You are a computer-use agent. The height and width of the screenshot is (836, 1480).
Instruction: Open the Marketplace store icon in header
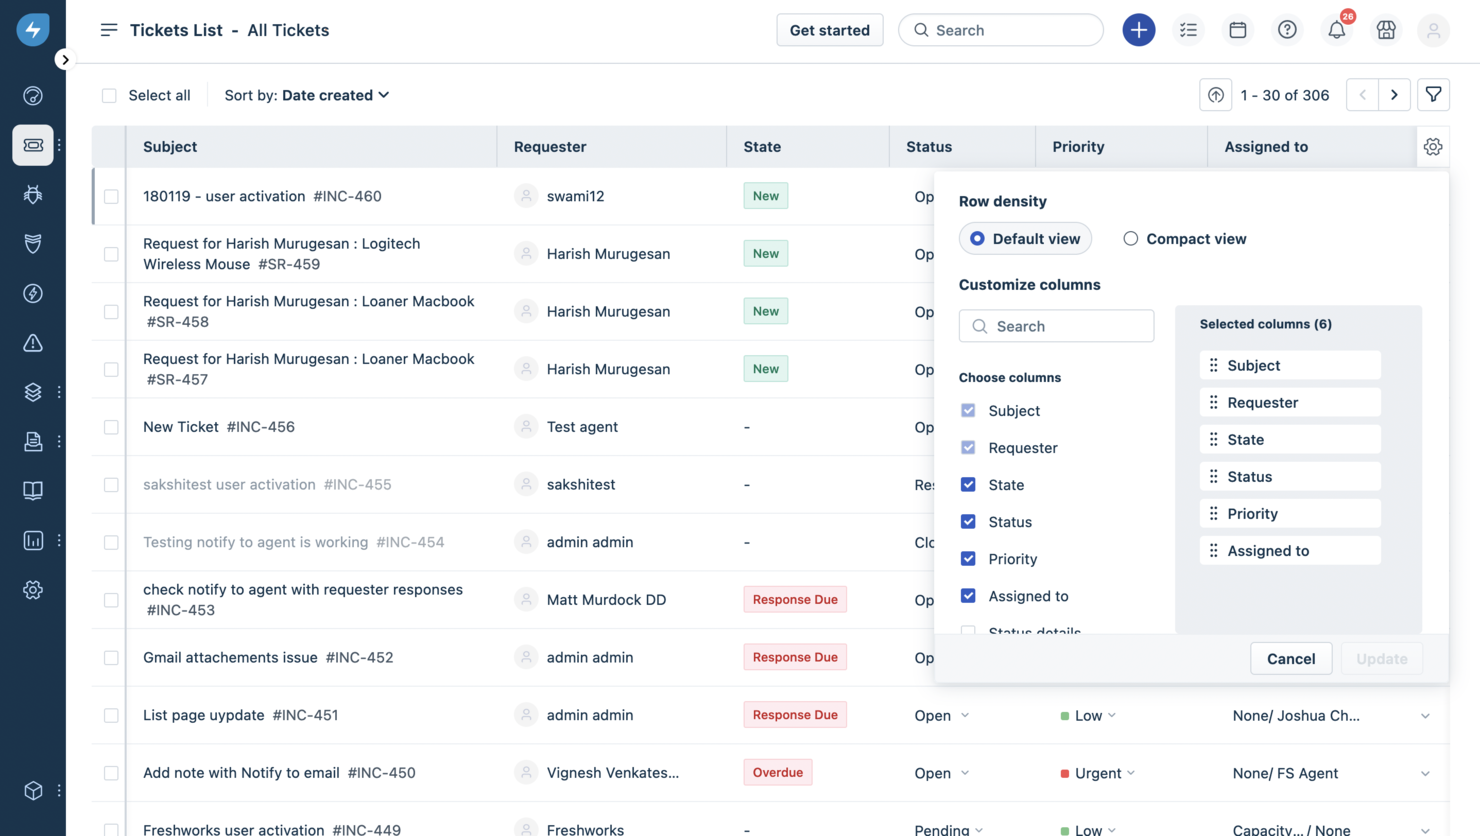point(1385,30)
